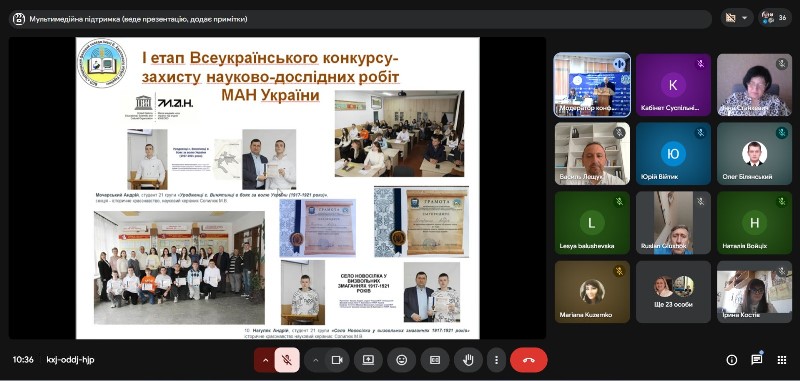Show the 36 participants list

click(776, 18)
